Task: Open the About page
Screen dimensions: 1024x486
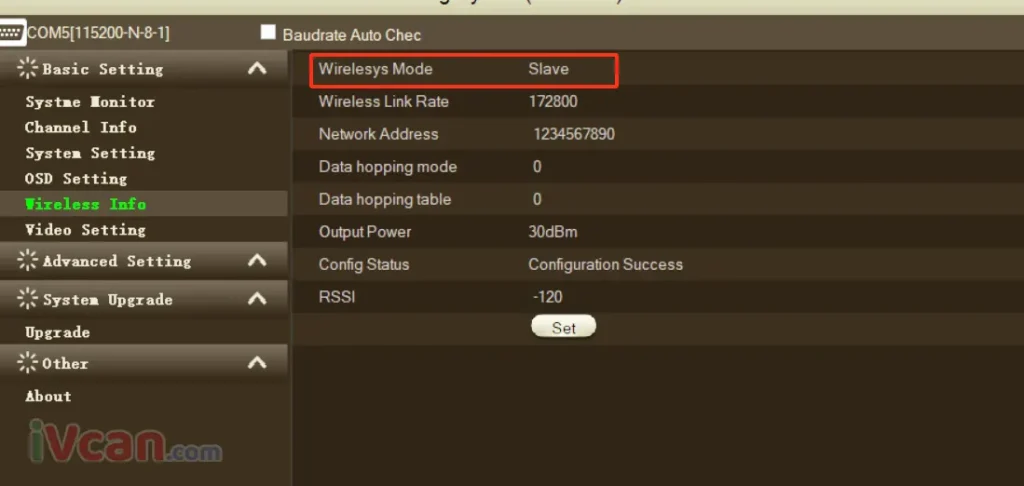Action: (48, 396)
